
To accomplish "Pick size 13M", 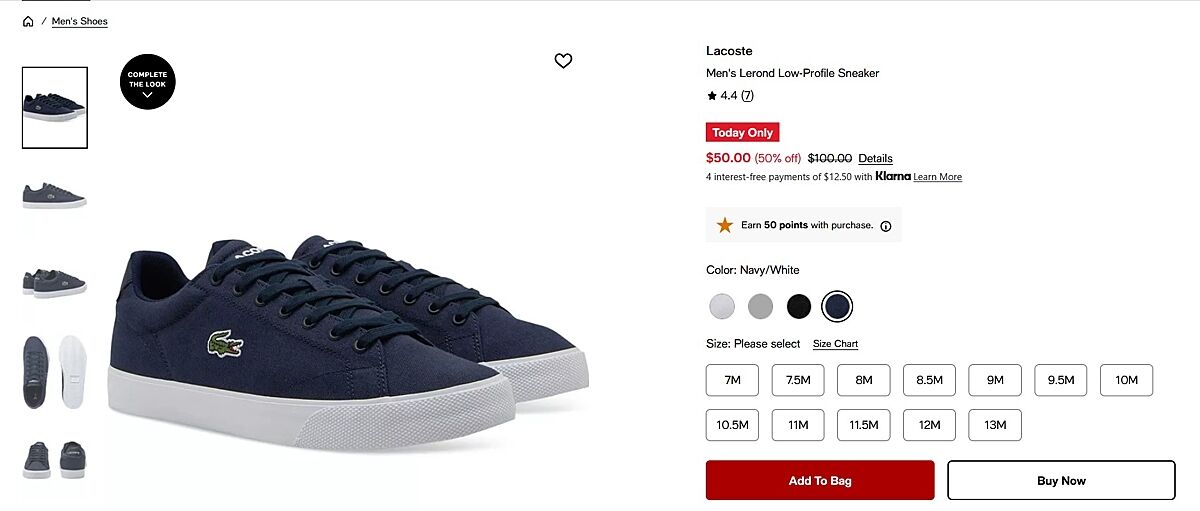I will pyautogui.click(x=995, y=425).
